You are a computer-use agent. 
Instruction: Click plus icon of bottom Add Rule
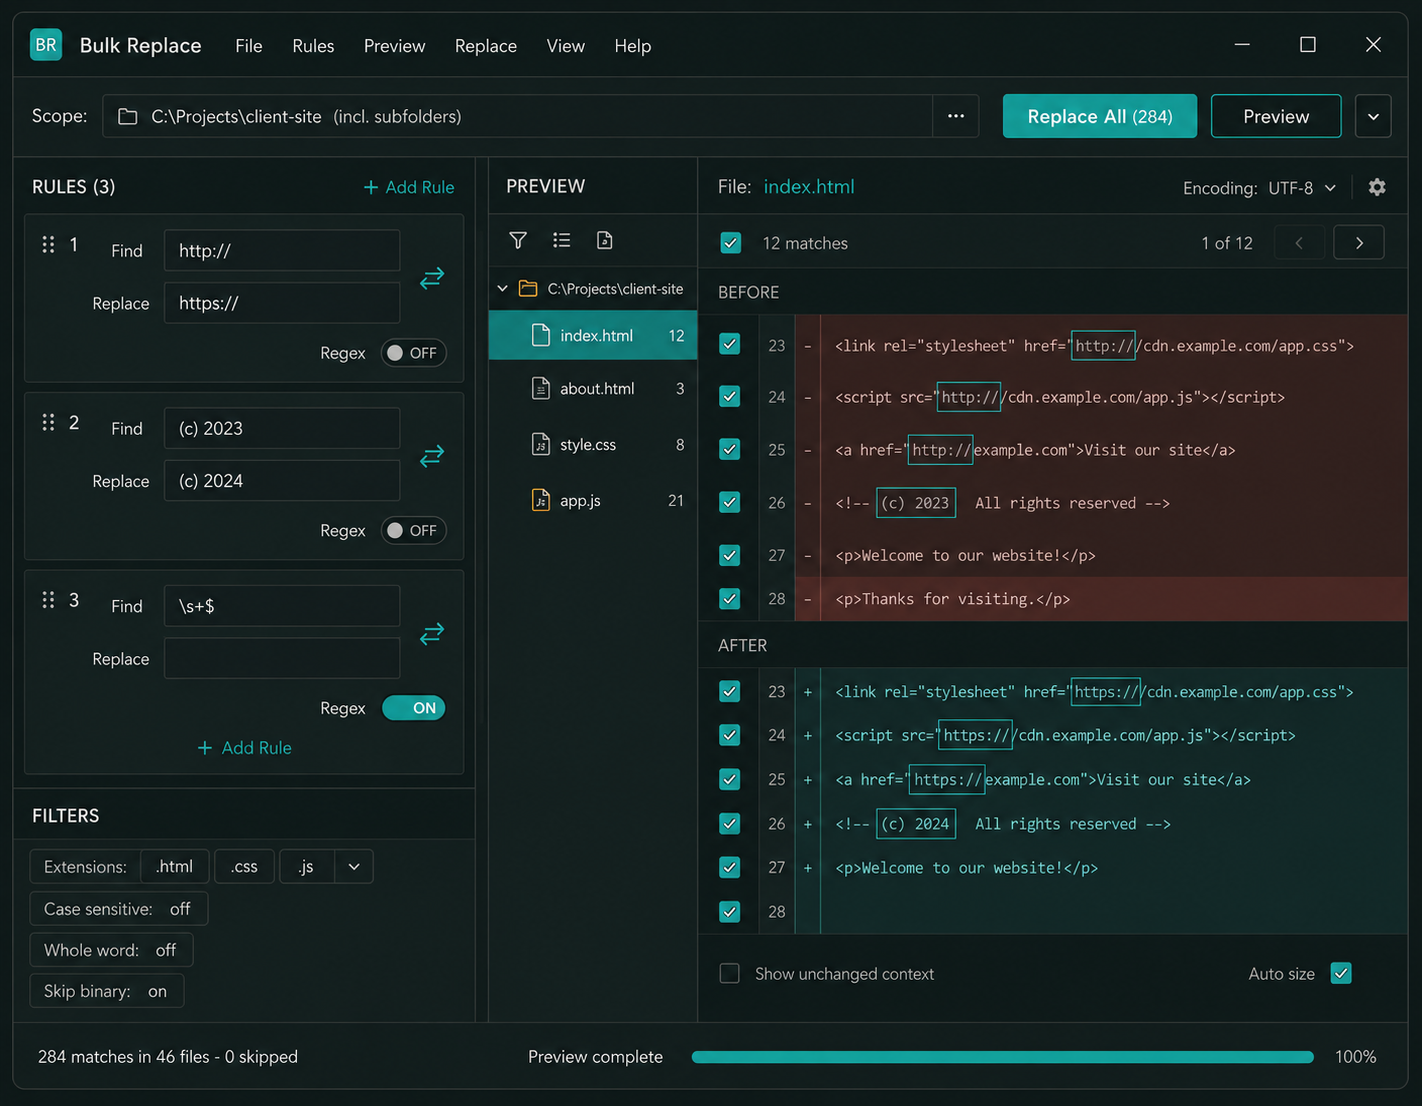pyautogui.click(x=205, y=748)
